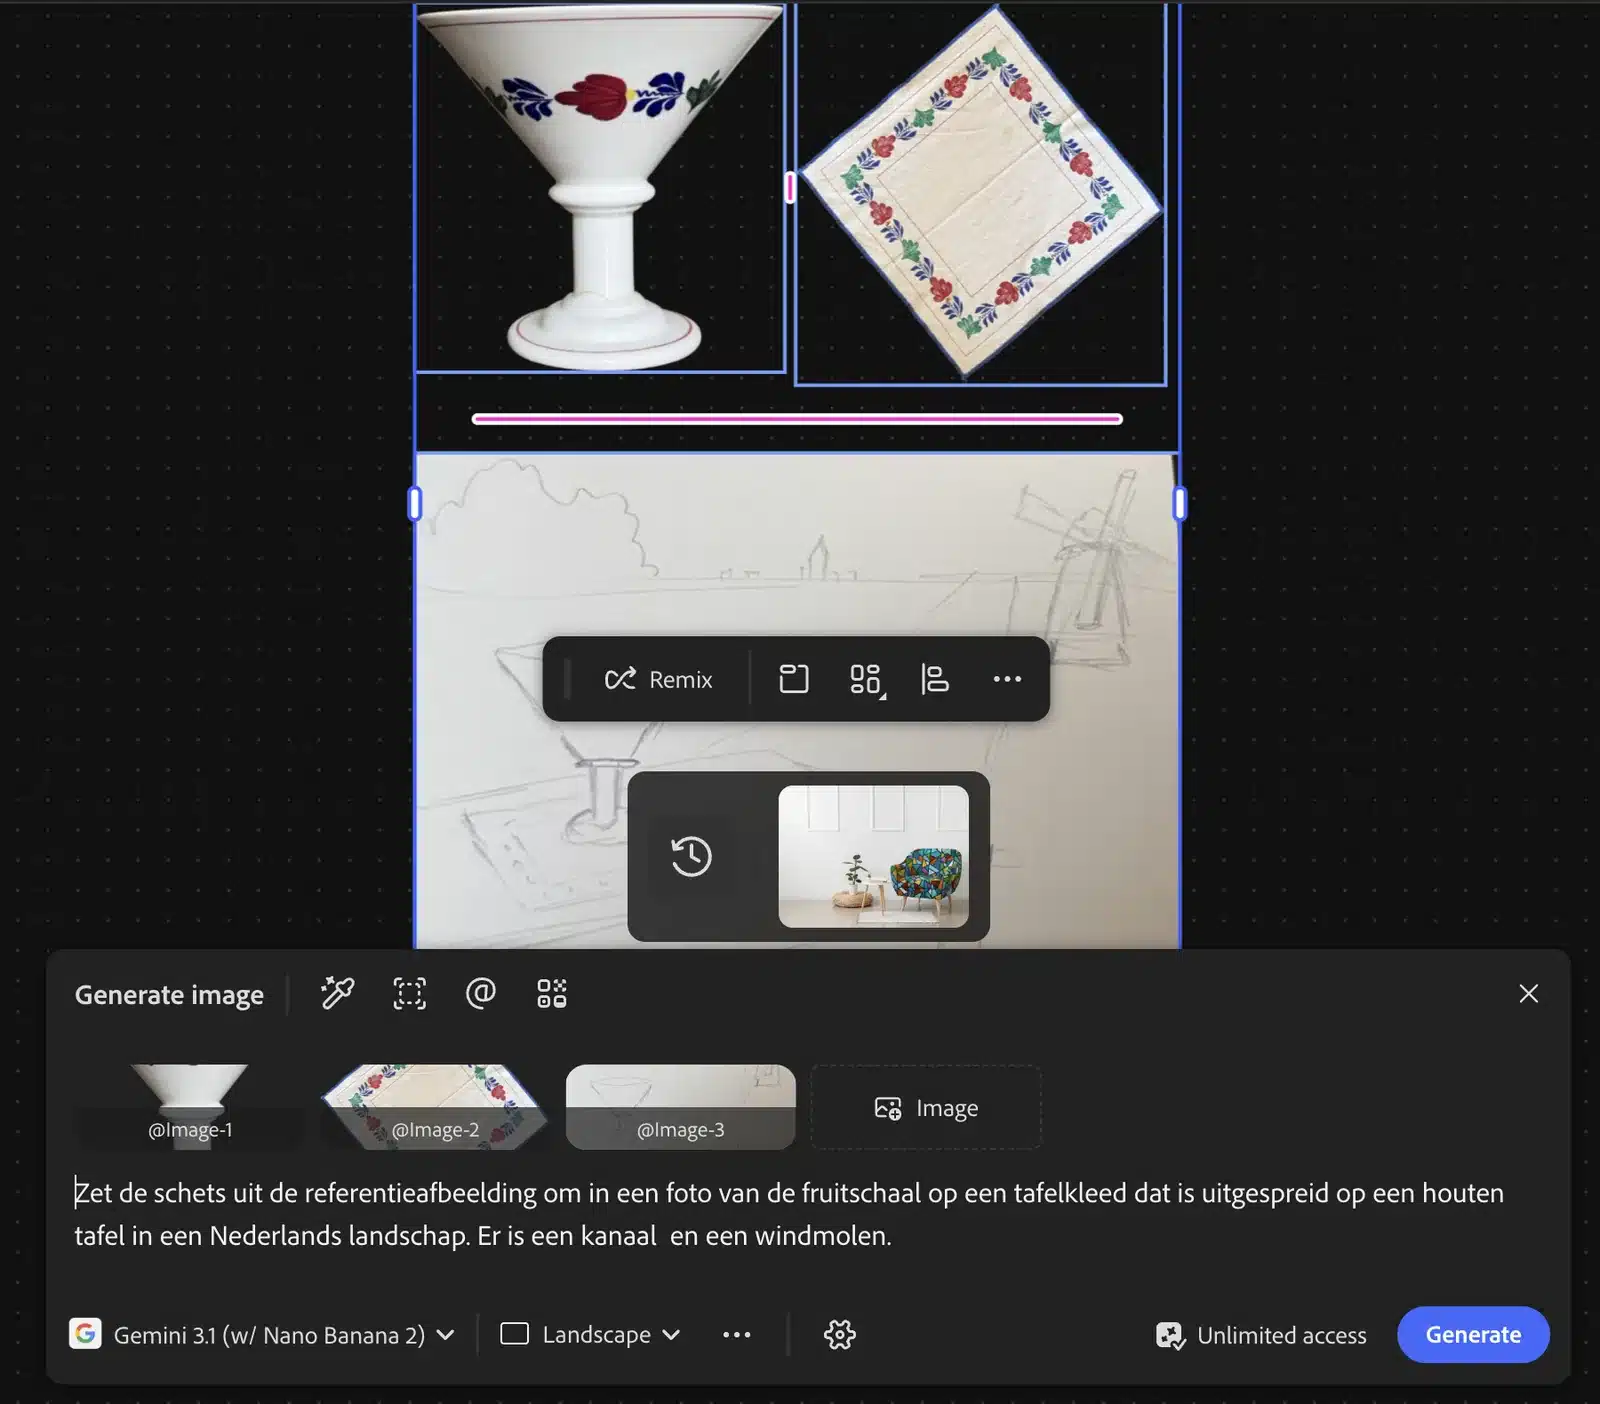Image resolution: width=1600 pixels, height=1404 pixels.
Task: Open the generation history icon
Action: (x=691, y=857)
